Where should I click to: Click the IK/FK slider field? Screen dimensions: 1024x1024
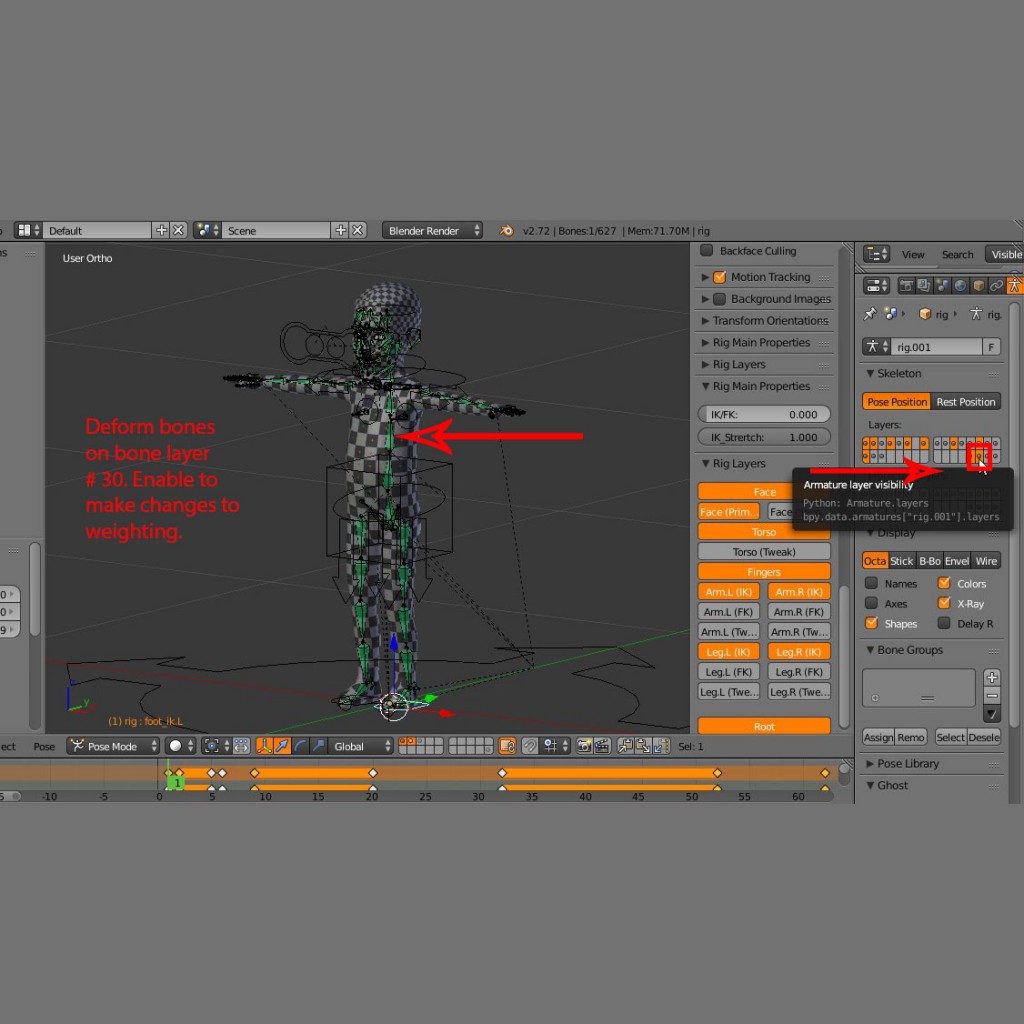pos(764,415)
